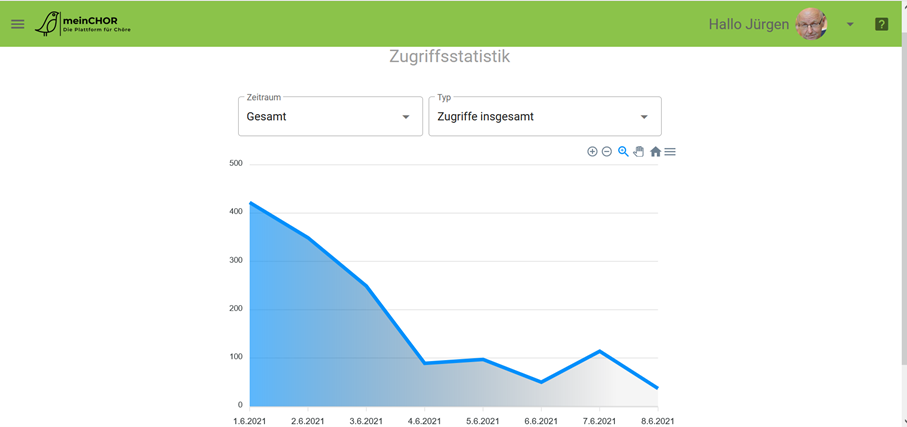Image resolution: width=907 pixels, height=427 pixels.
Task: Click Jürgen's profile avatar picture
Action: tap(811, 24)
